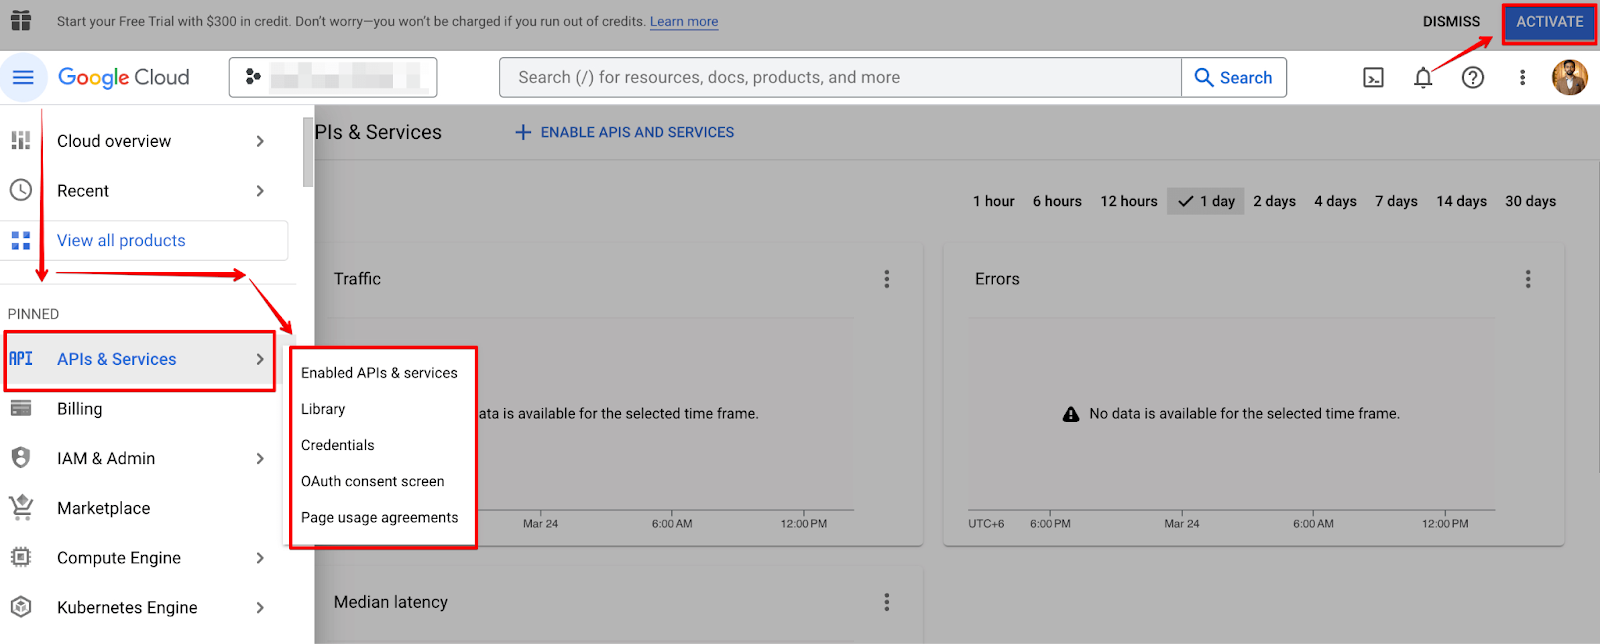Focus the resources search field
The image size is (1600, 644).
tap(840, 77)
